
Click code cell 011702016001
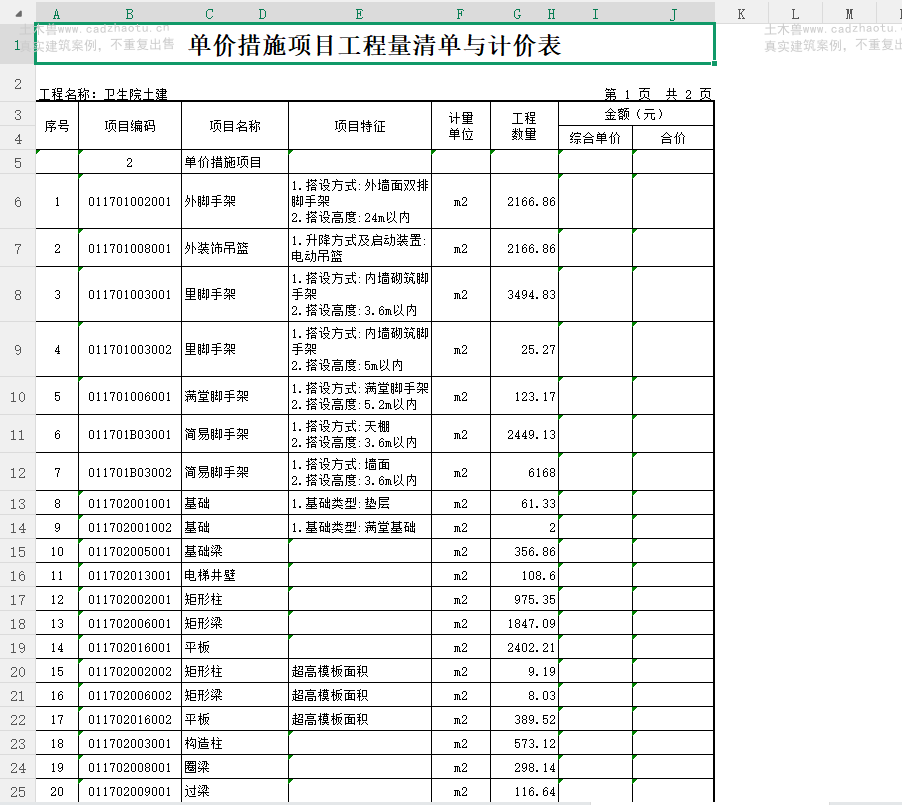(130, 647)
